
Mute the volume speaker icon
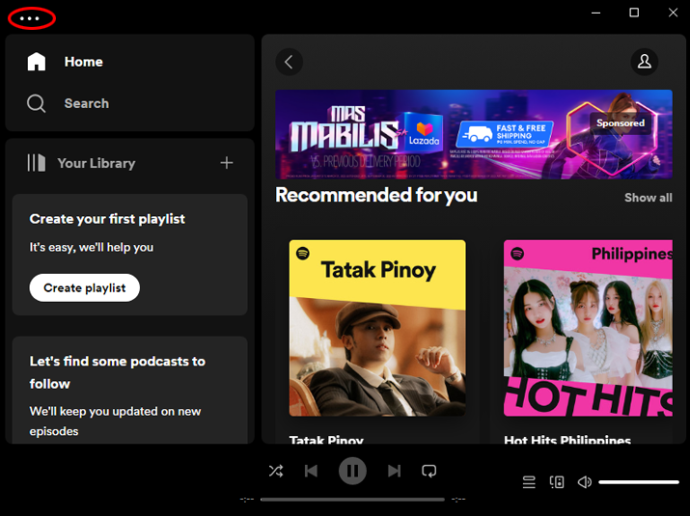[584, 482]
